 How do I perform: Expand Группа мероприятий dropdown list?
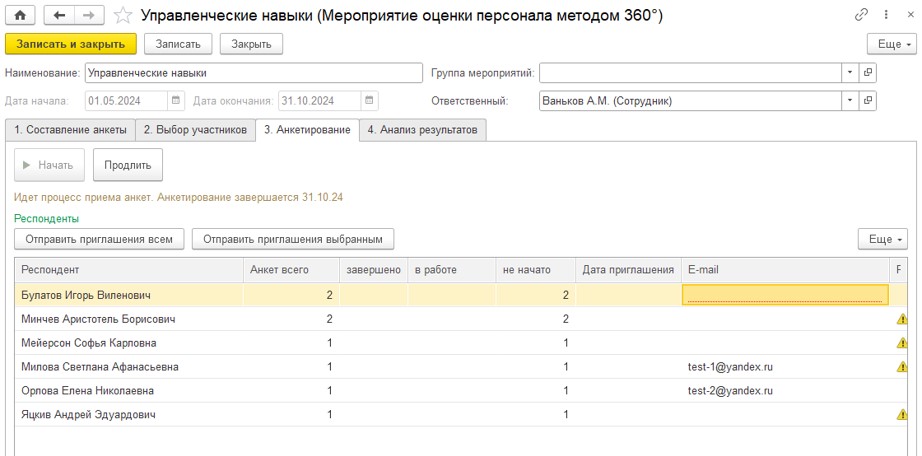tap(850, 73)
